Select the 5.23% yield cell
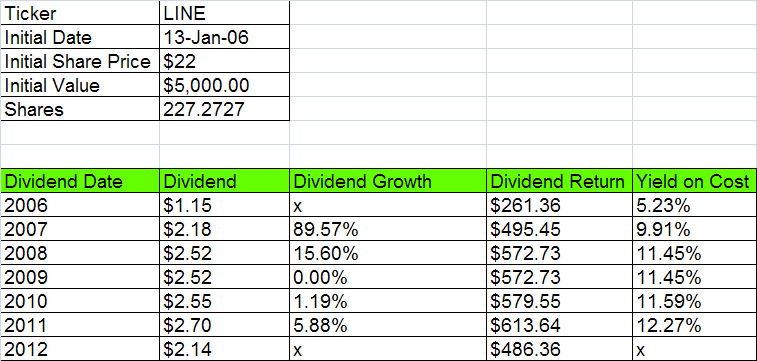 pos(695,205)
